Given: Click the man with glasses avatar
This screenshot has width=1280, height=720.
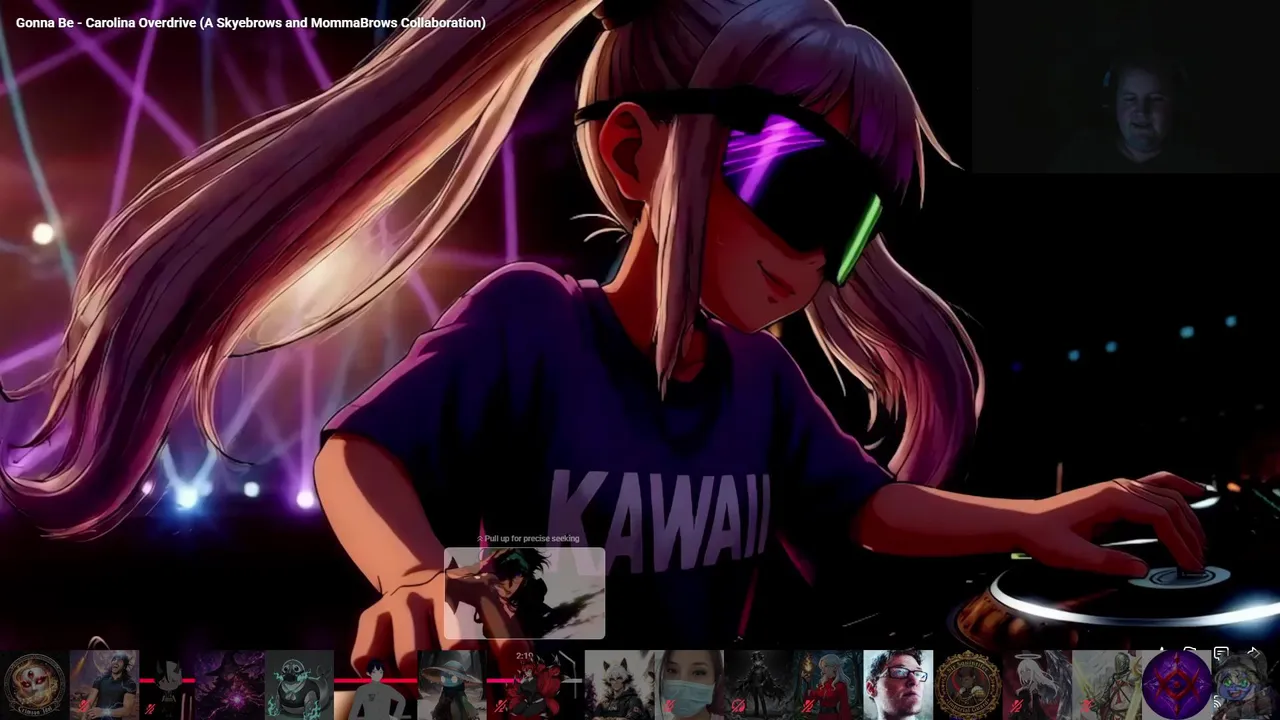Looking at the screenshot, I should tap(898, 686).
